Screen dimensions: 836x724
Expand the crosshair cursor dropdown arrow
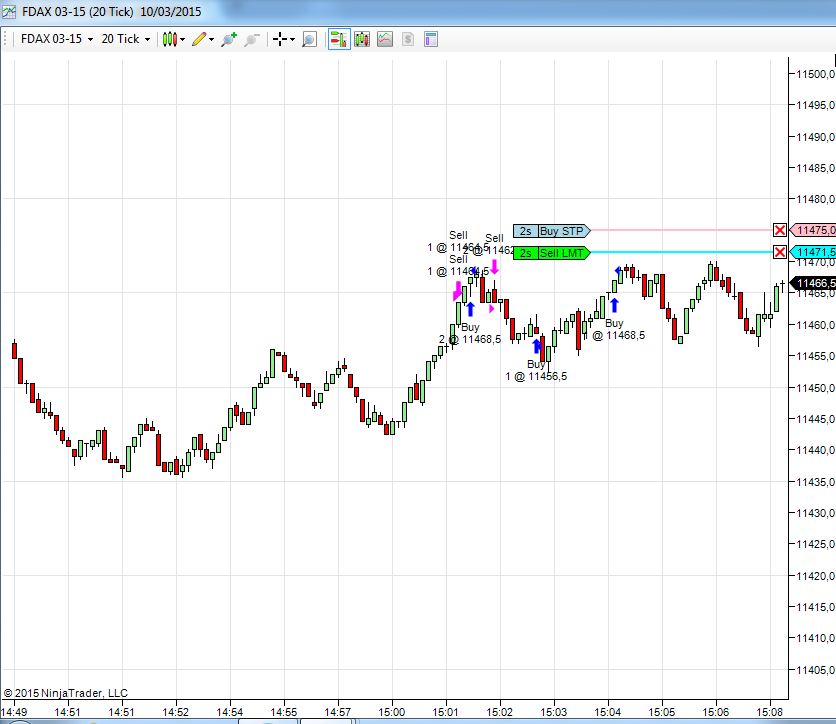click(292, 39)
